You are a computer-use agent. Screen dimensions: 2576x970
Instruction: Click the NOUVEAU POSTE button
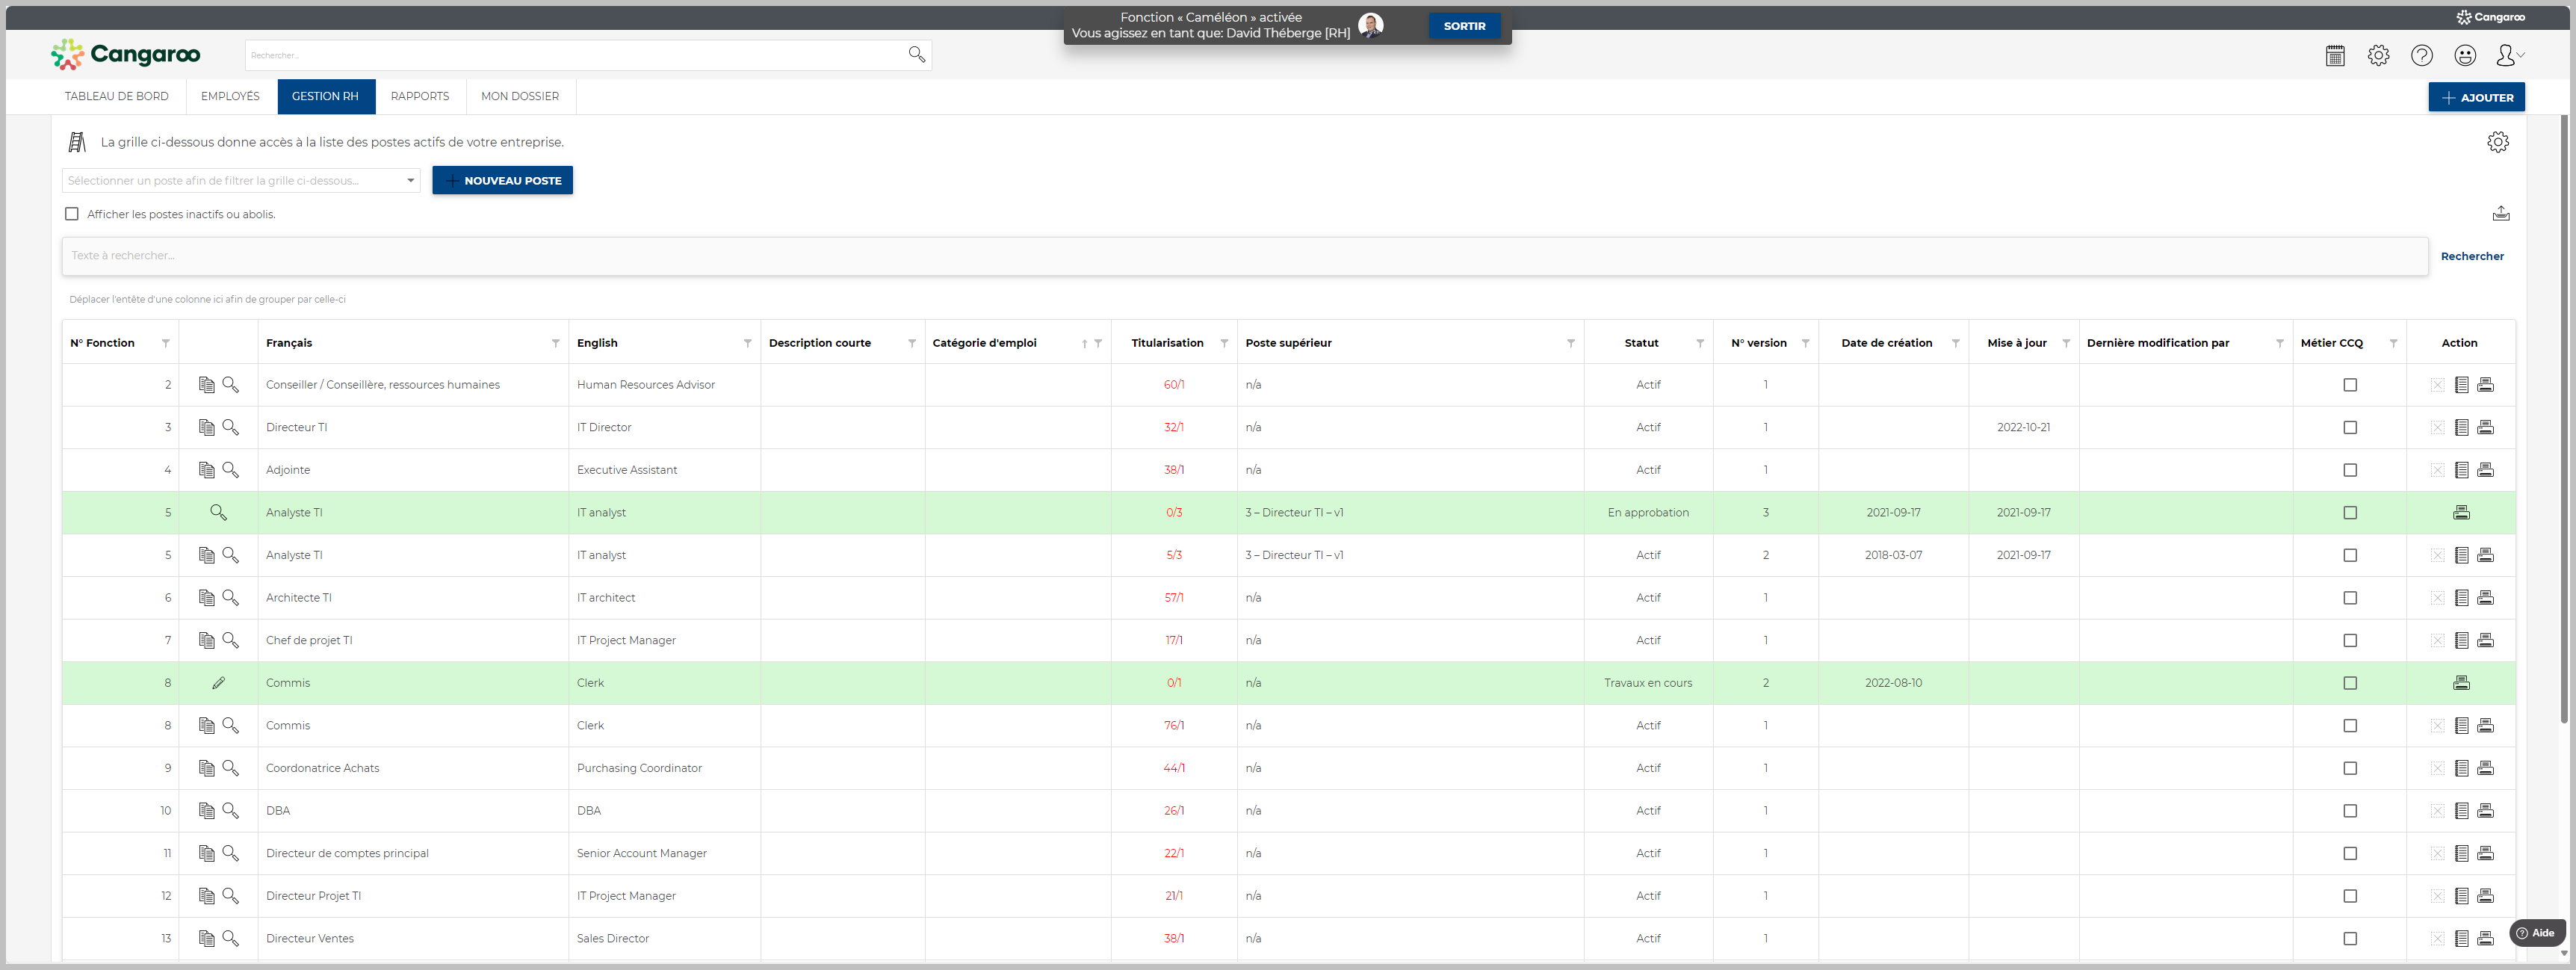502,181
